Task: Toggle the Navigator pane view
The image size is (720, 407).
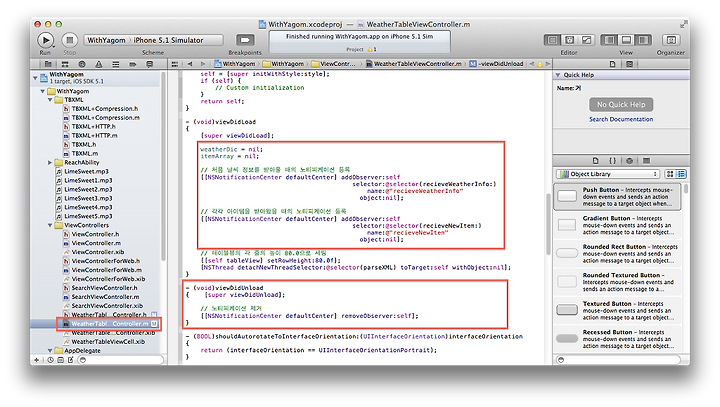Action: [609, 40]
